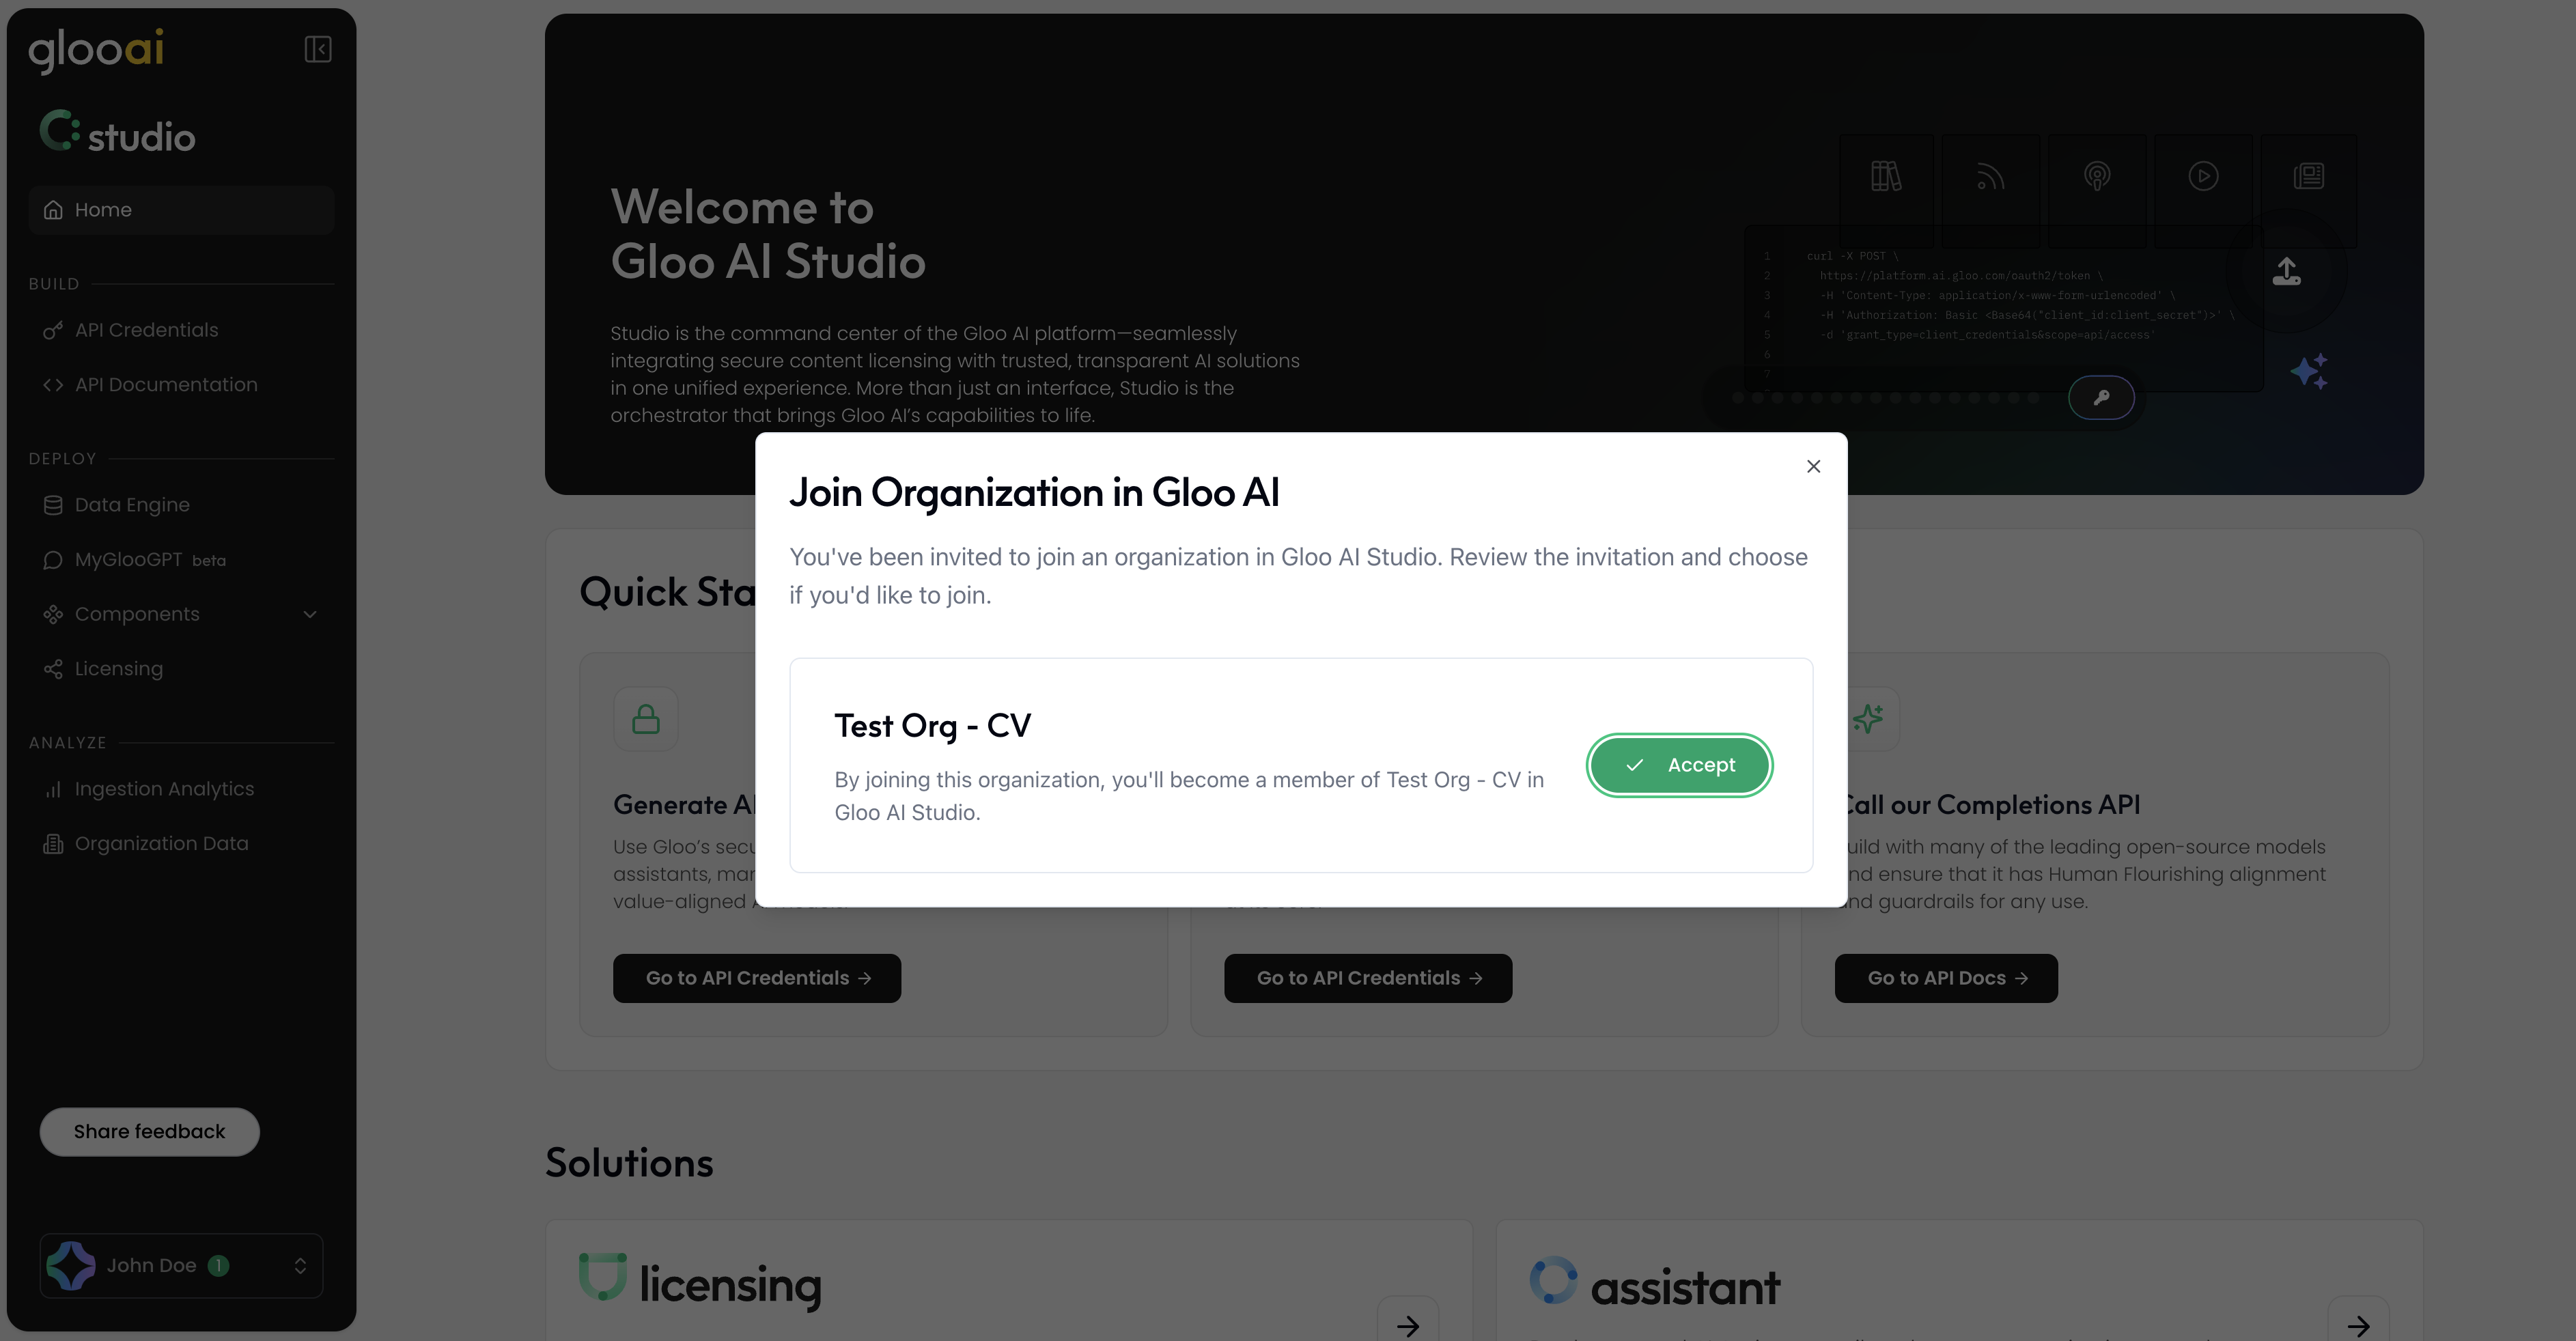Click the play video icon in banner
This screenshot has height=1341, width=2576.
click(2203, 176)
